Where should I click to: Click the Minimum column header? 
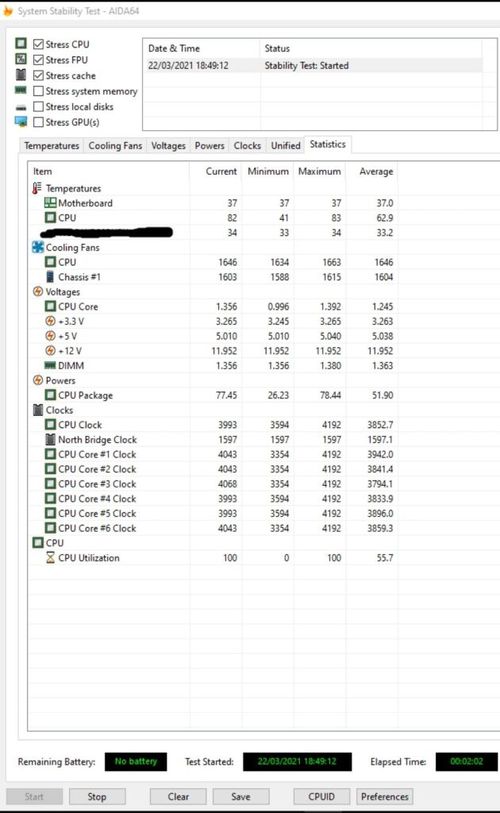(x=268, y=171)
